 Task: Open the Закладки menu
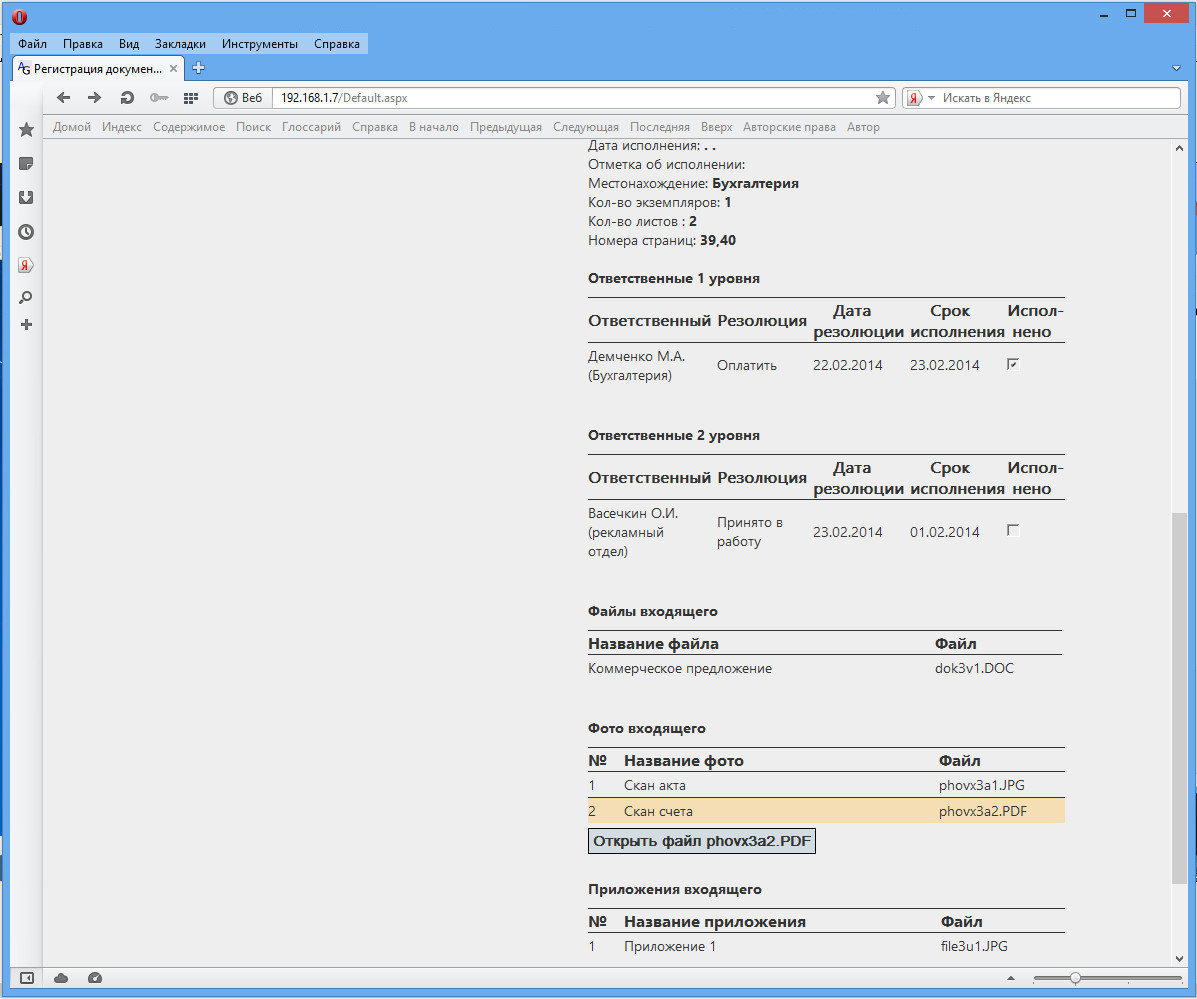[x=180, y=44]
